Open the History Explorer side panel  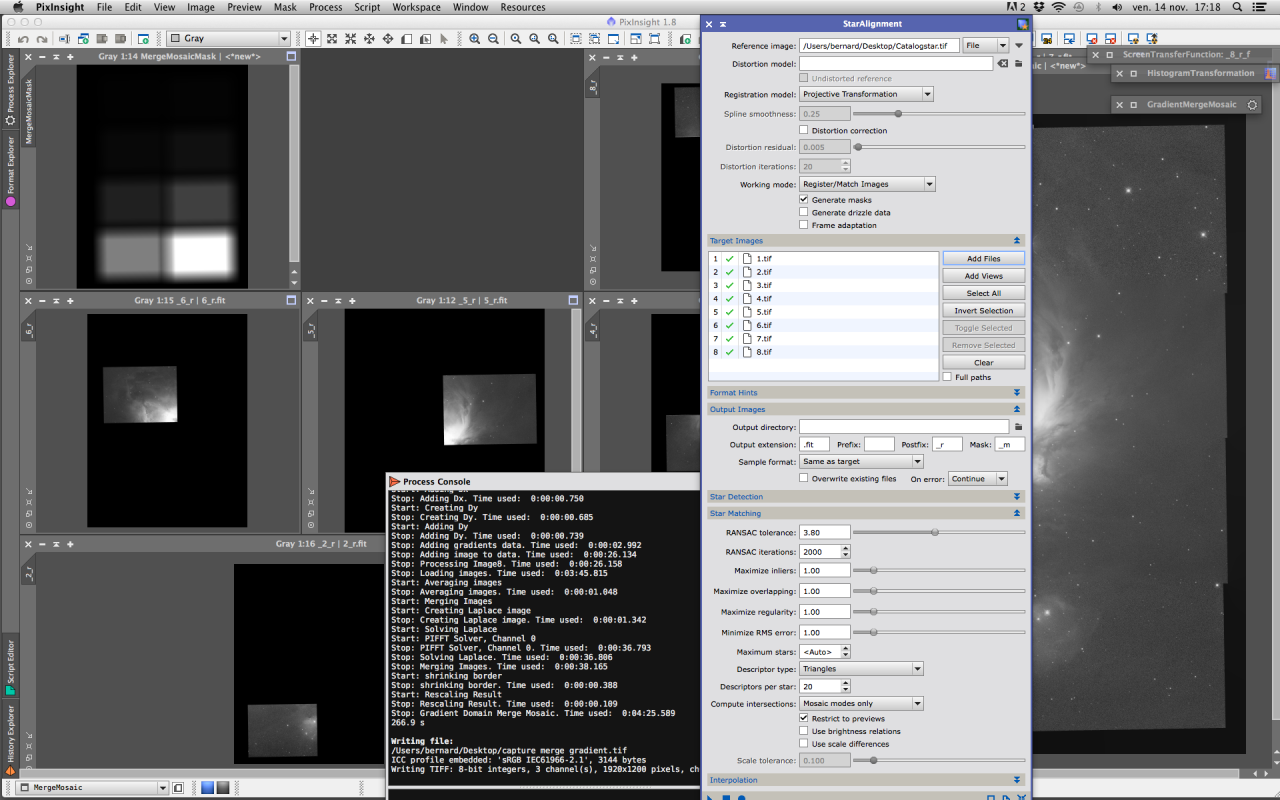coord(11,740)
